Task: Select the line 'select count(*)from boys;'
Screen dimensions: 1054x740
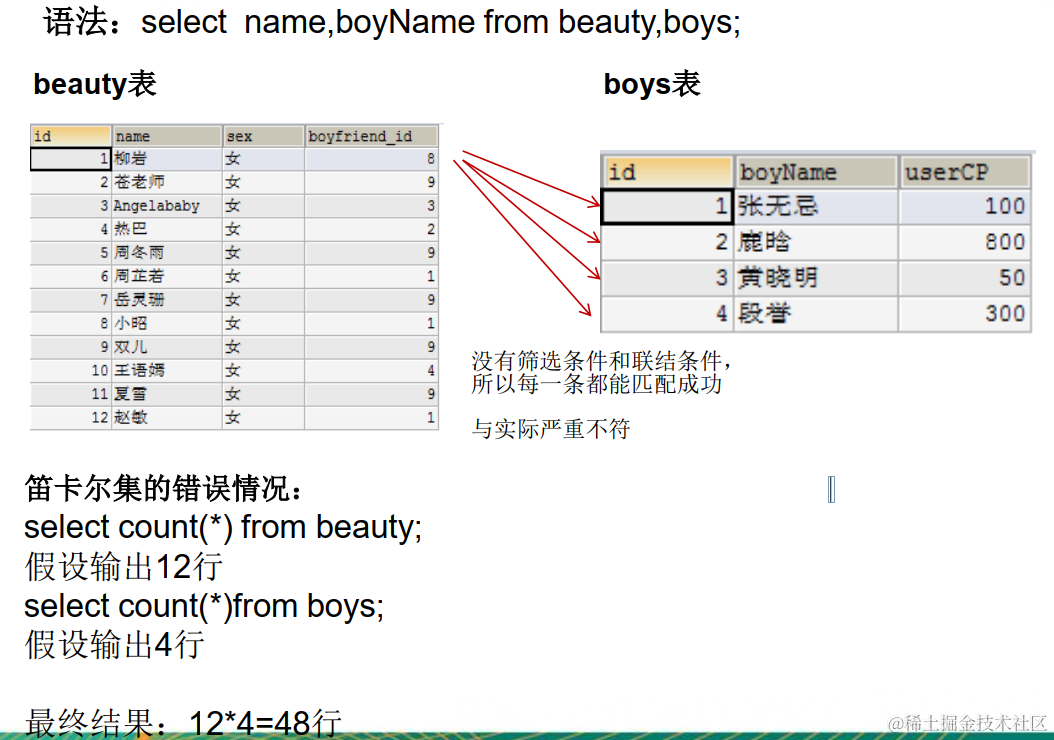Action: point(204,606)
